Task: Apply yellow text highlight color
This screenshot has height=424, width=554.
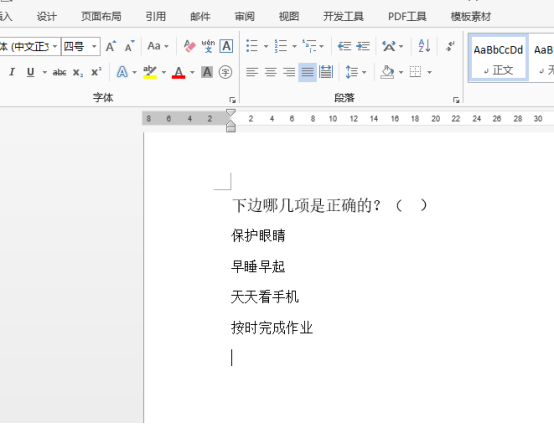Action: pyautogui.click(x=150, y=72)
